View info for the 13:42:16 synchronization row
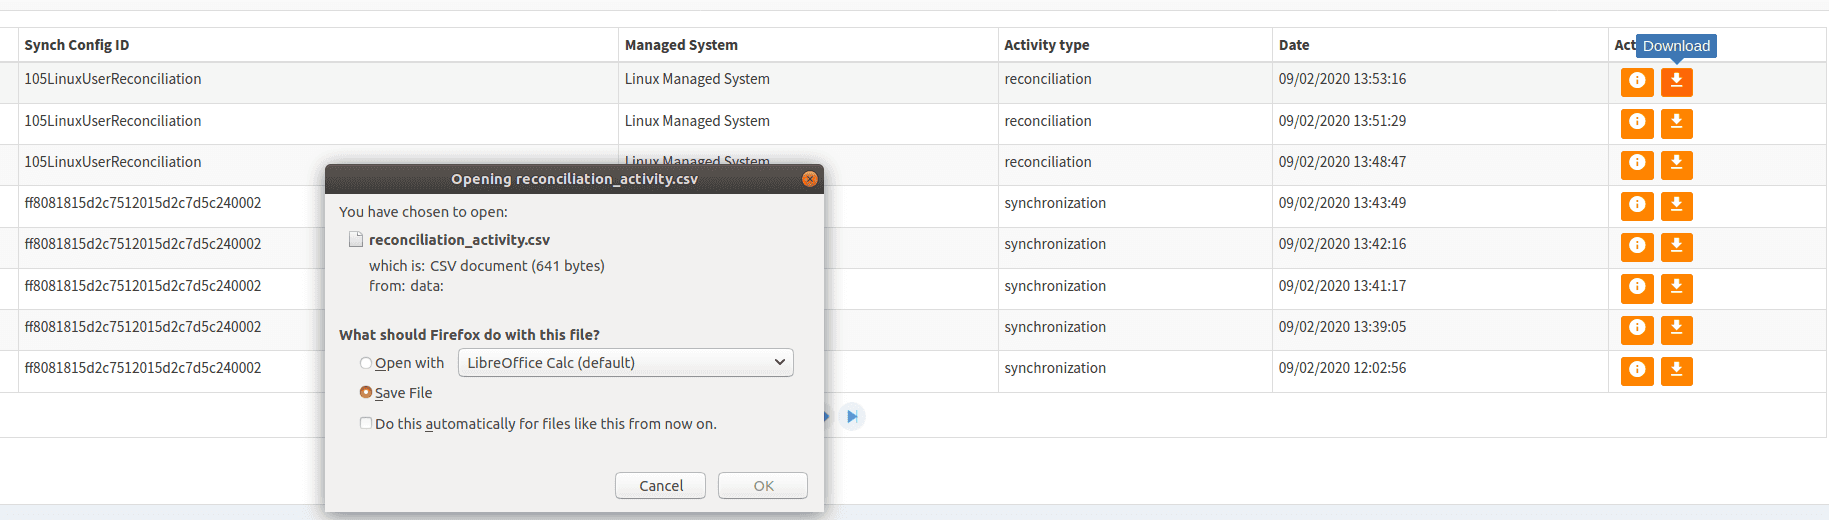Screen dimensions: 1829x520 click(x=1636, y=247)
